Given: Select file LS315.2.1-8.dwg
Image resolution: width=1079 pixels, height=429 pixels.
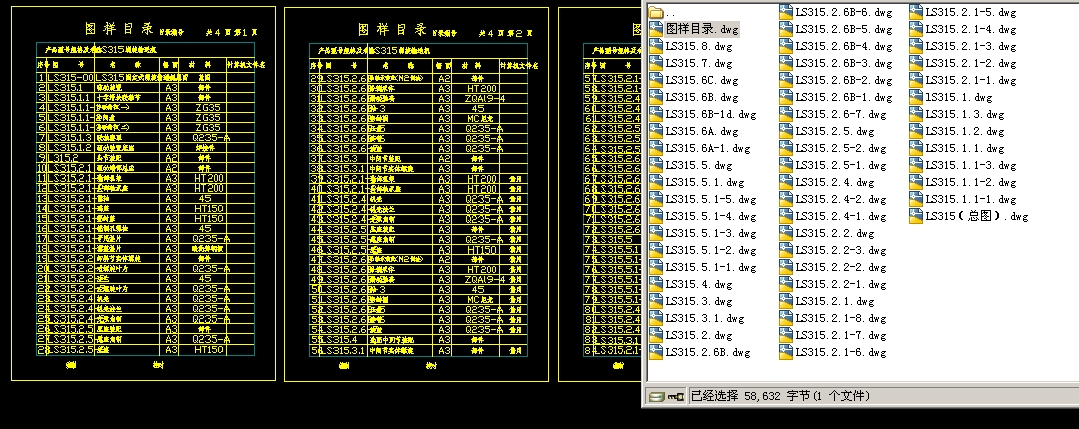Looking at the screenshot, I should 833,317.
